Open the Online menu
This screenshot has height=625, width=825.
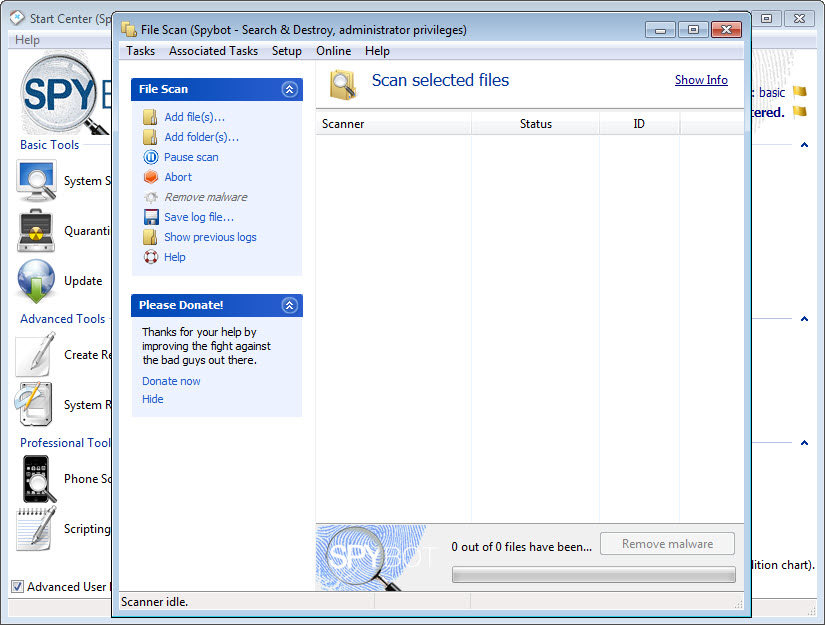(x=334, y=51)
